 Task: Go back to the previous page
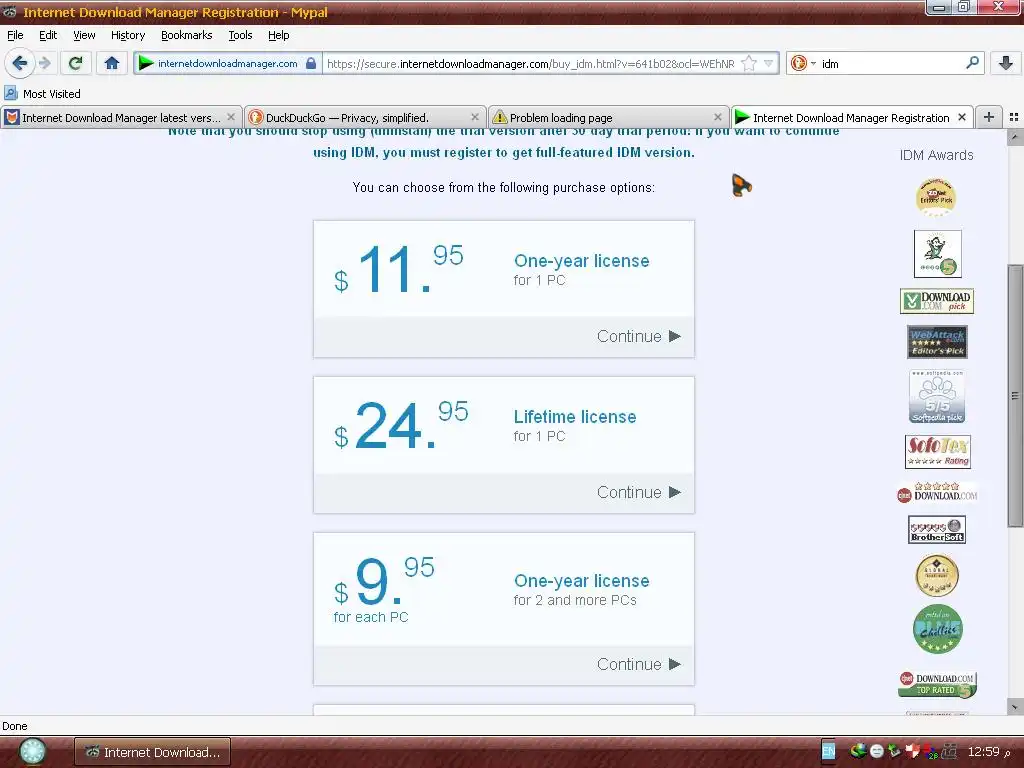(20, 63)
